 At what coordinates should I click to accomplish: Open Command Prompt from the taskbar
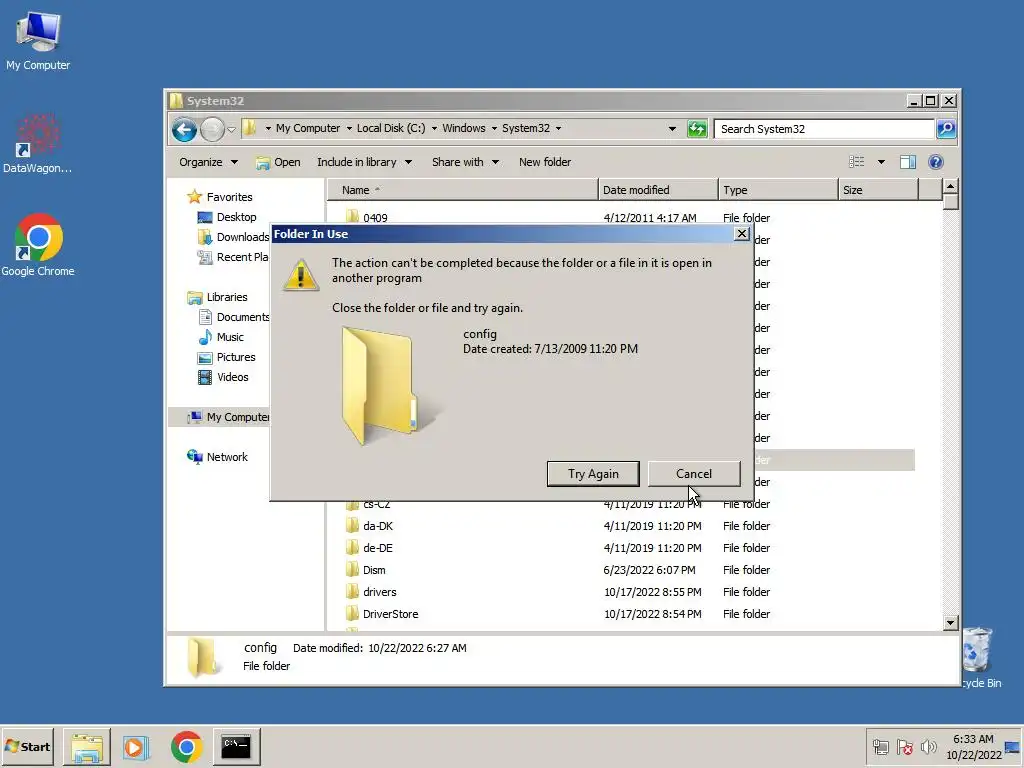(x=236, y=747)
